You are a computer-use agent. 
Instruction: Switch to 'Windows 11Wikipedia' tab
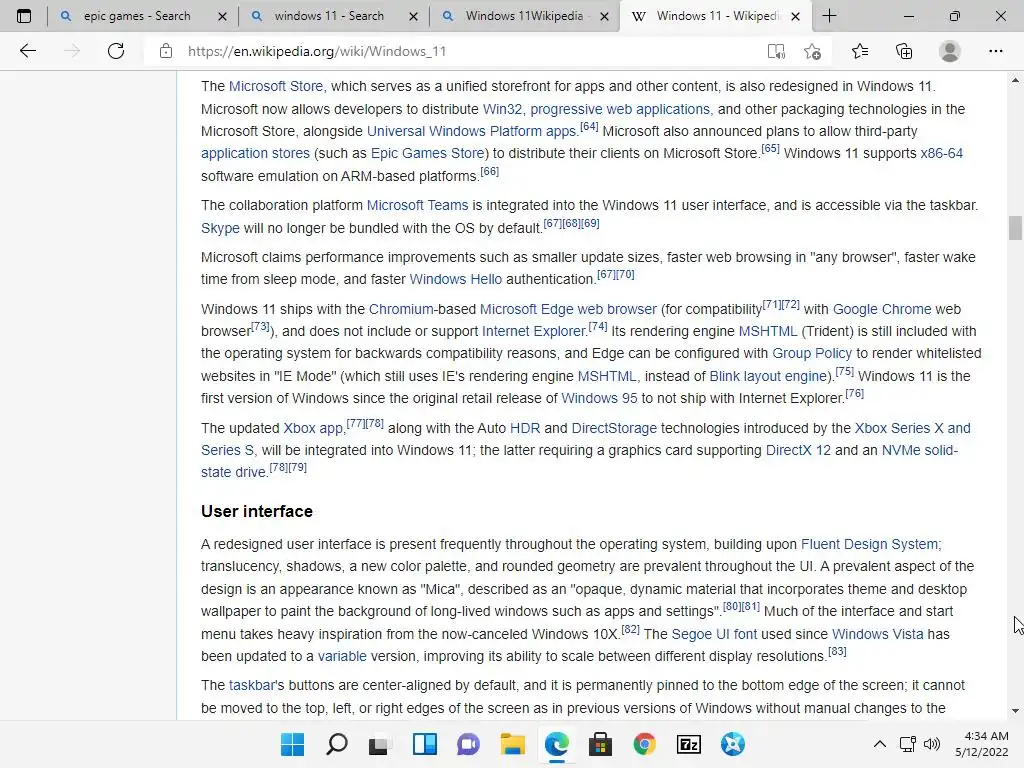tap(524, 16)
